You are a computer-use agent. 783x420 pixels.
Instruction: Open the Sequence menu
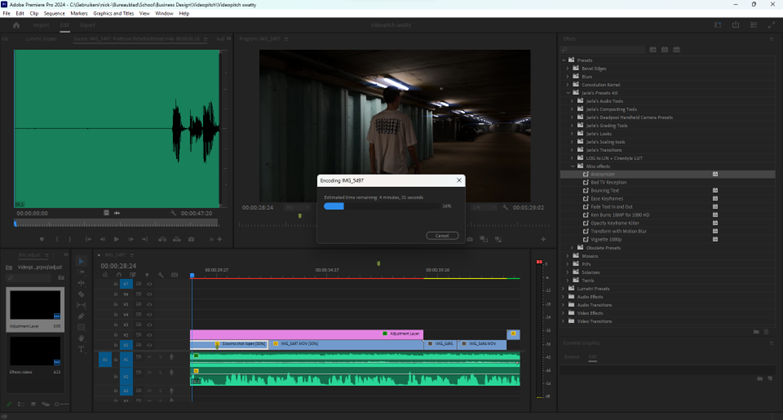(54, 13)
